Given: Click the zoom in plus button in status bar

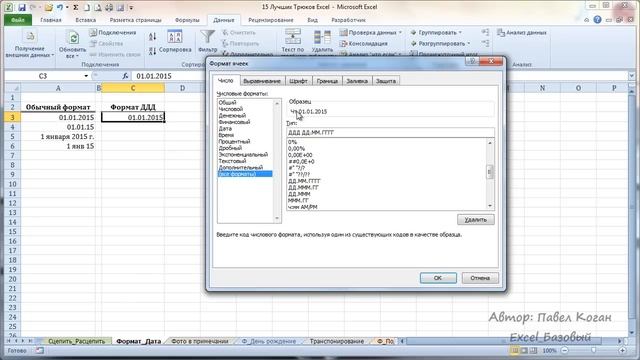Looking at the screenshot, I should point(622,350).
